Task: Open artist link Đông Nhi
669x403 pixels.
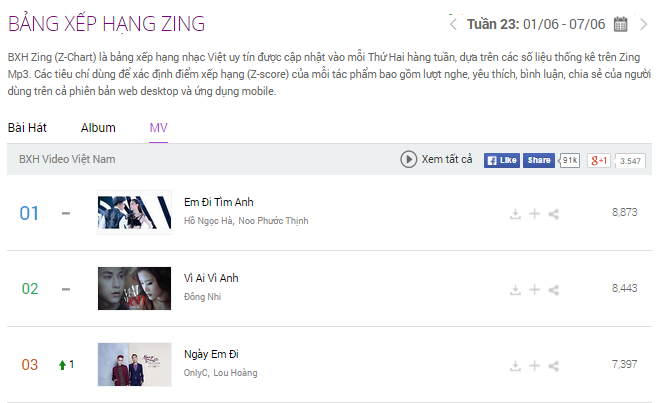Action: (x=203, y=297)
